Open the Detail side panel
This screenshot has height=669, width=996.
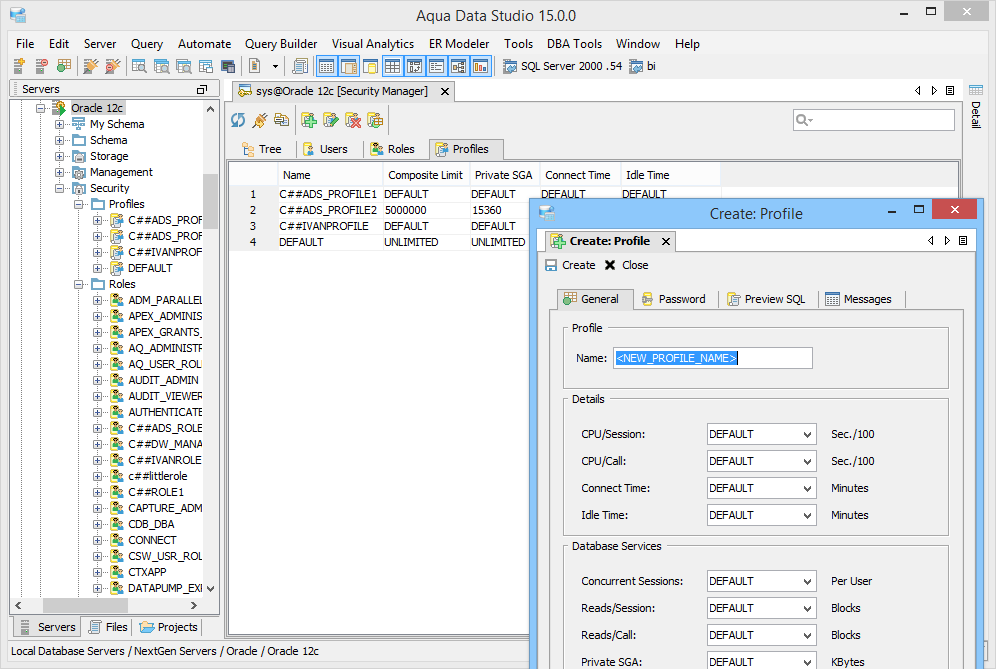[x=976, y=107]
